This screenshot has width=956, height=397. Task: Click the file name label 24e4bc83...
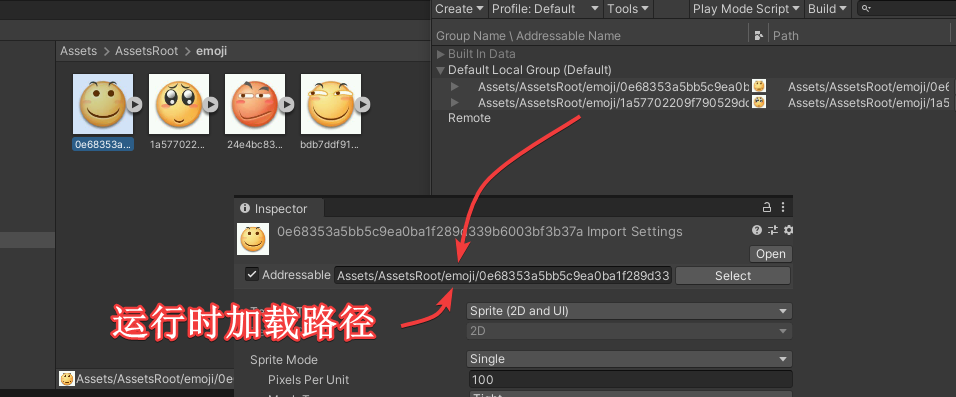click(x=255, y=145)
